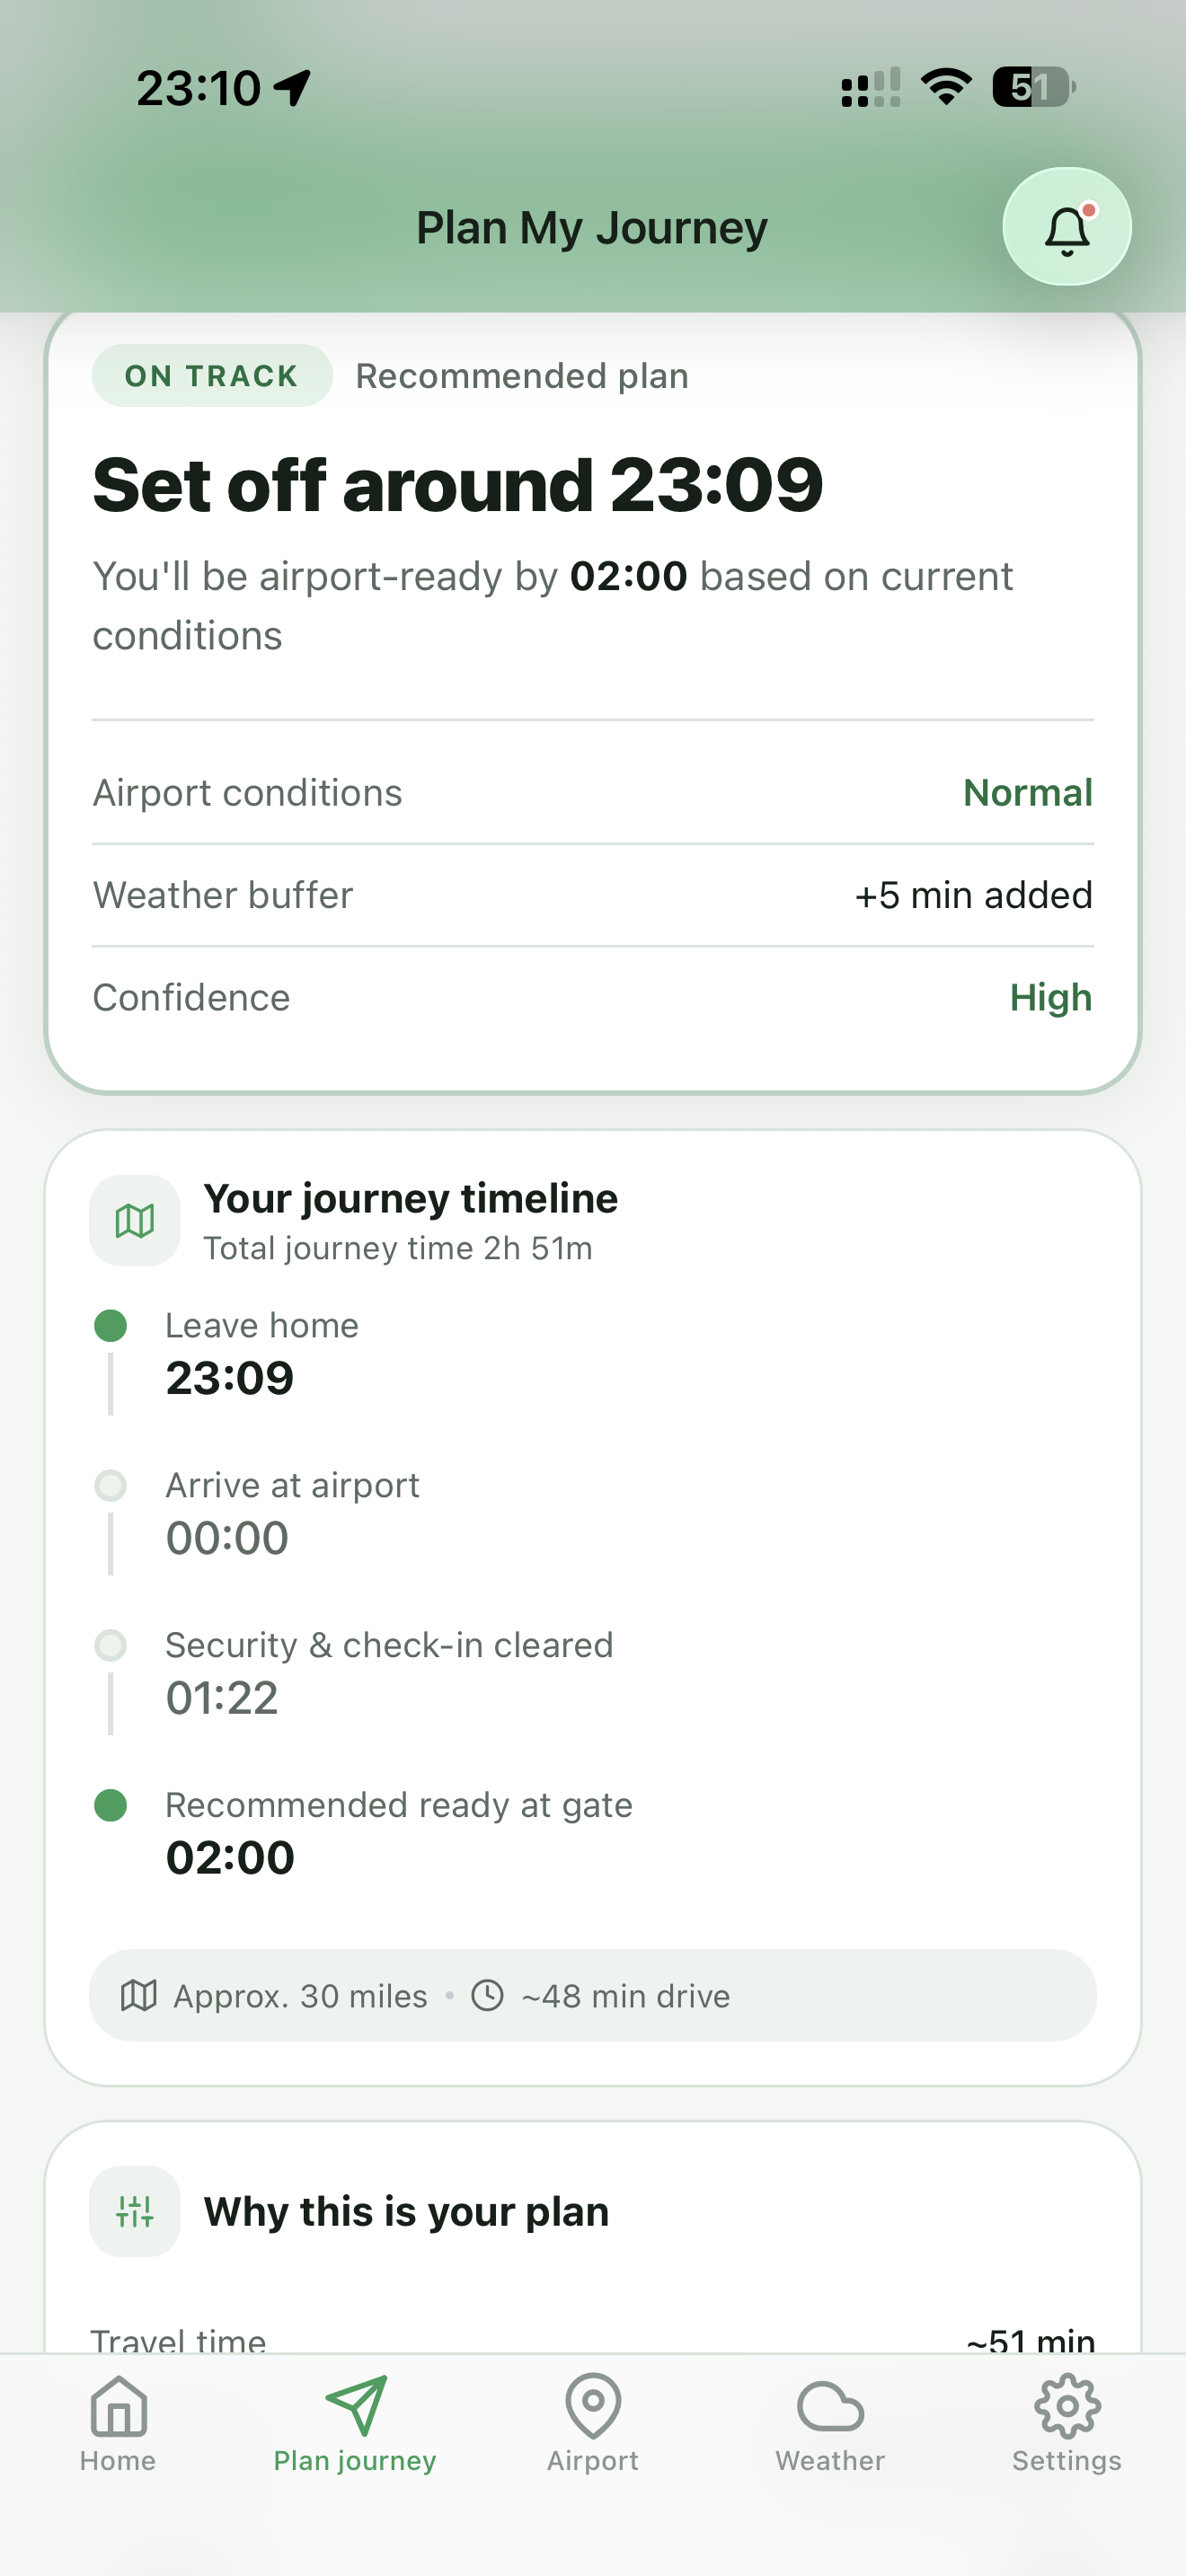The height and width of the screenshot is (2576, 1186).
Task: Tap Recommended ready at gate marker
Action: 110,1805
